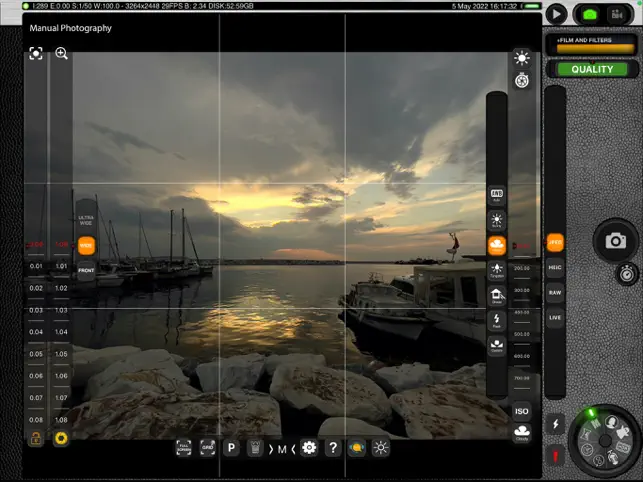This screenshot has height=482, width=643.
Task: Click the brightness sun icon at top
Action: click(521, 58)
